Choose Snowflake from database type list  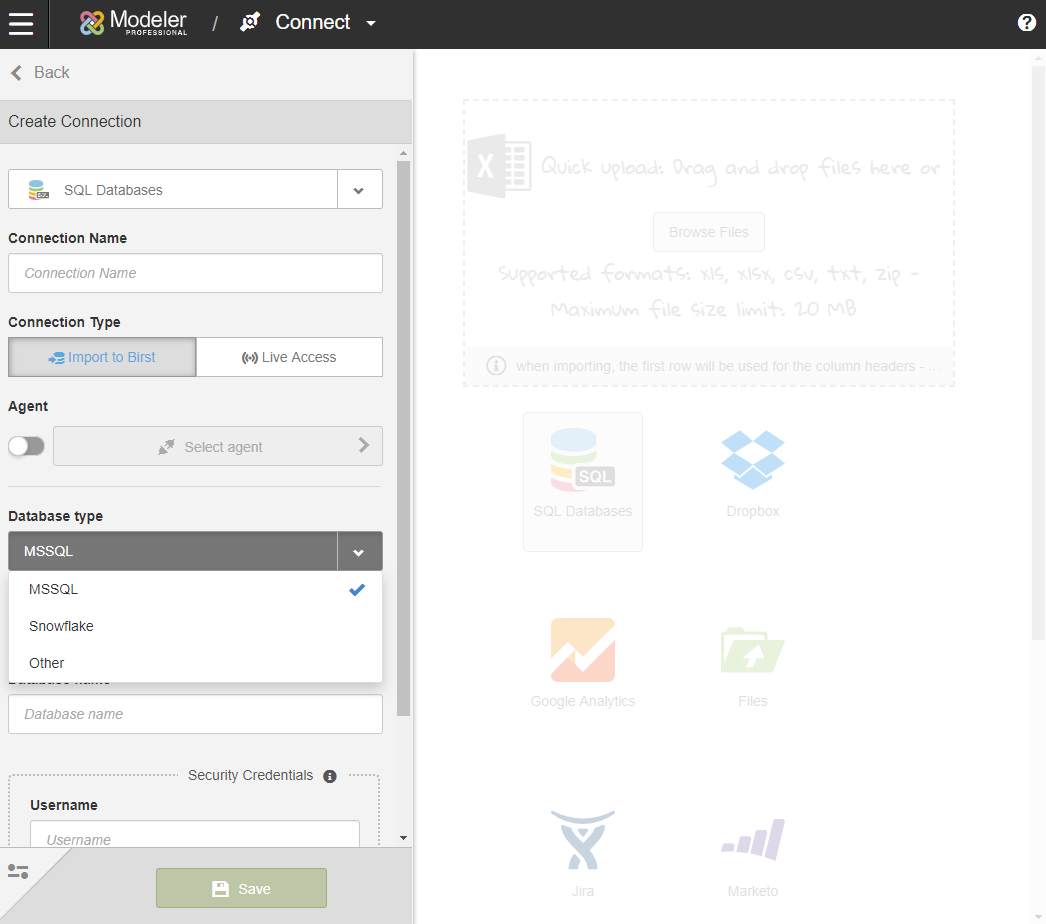(61, 626)
